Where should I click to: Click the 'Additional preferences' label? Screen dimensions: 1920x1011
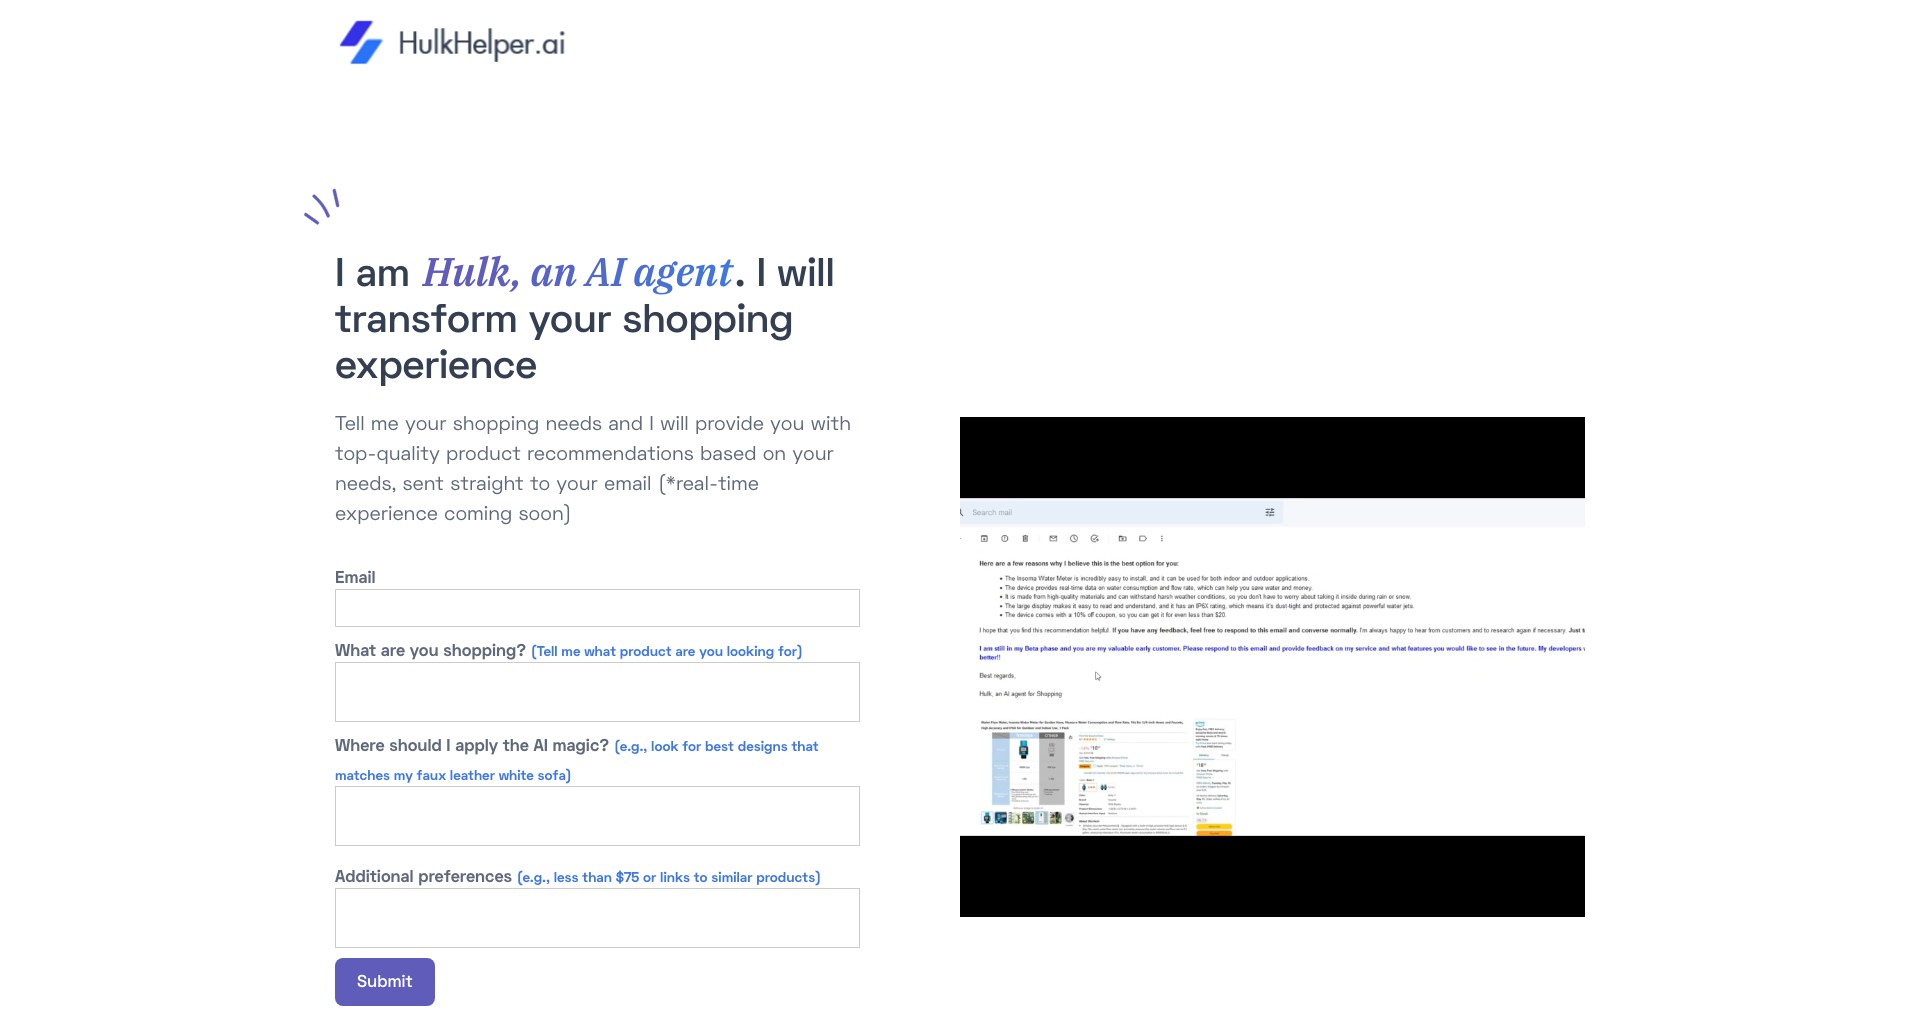tap(423, 876)
